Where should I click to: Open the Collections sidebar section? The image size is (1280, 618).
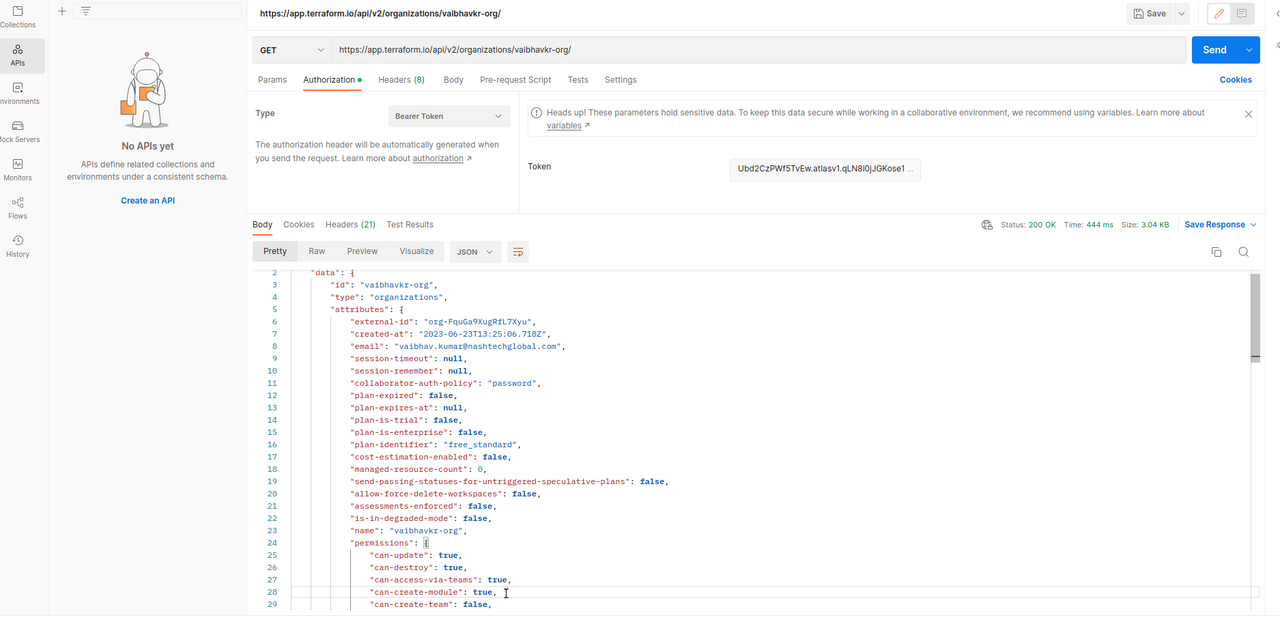point(18,17)
